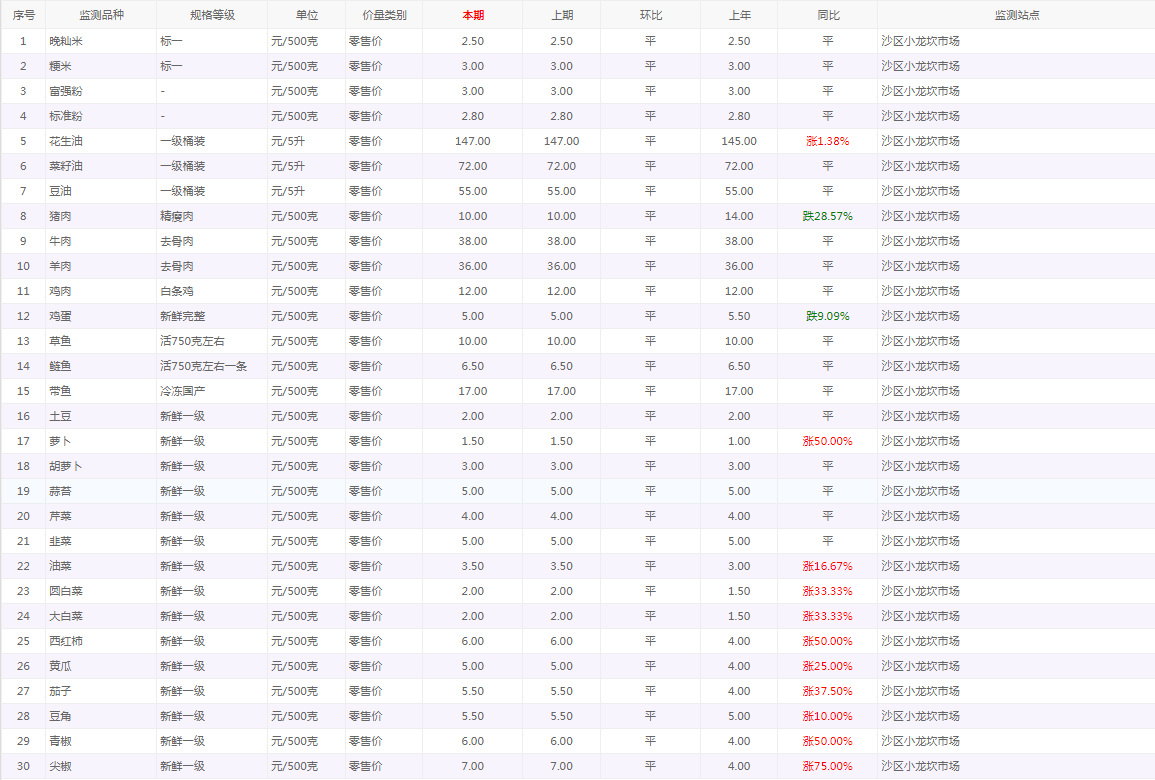Click the 序号 column header
Viewport: 1155px width, 780px height.
(23, 15)
